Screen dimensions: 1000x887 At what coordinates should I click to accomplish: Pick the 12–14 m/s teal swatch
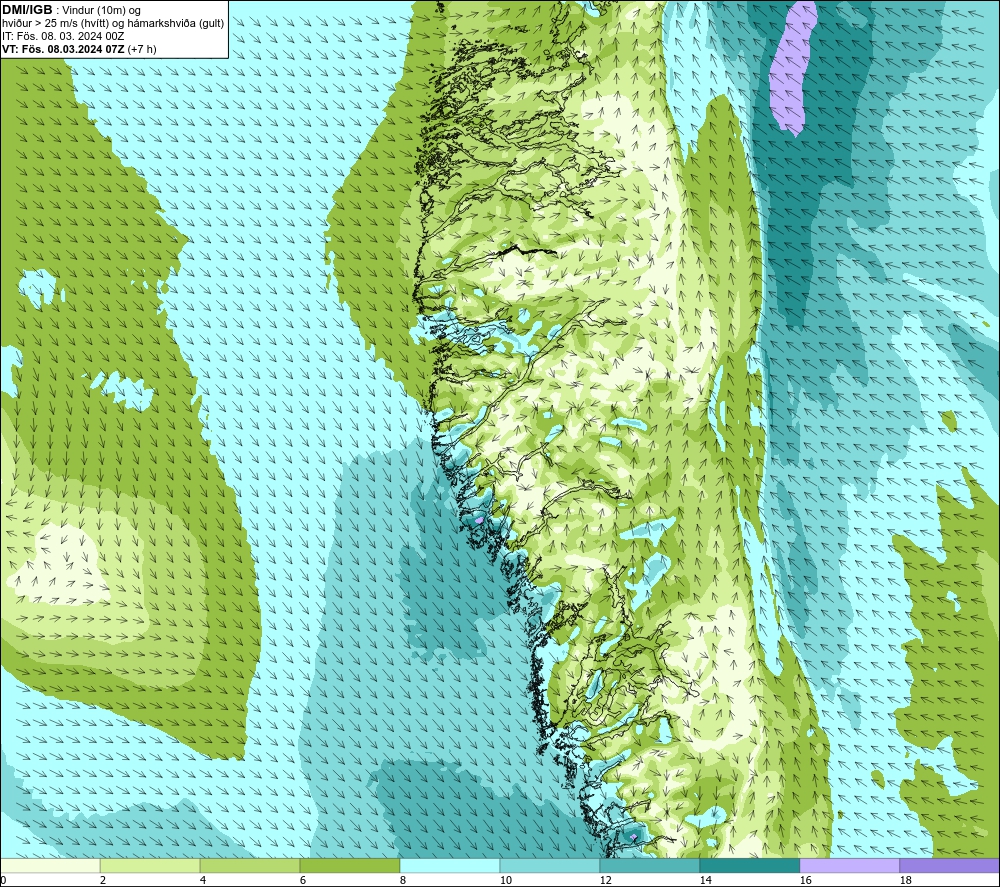point(649,865)
